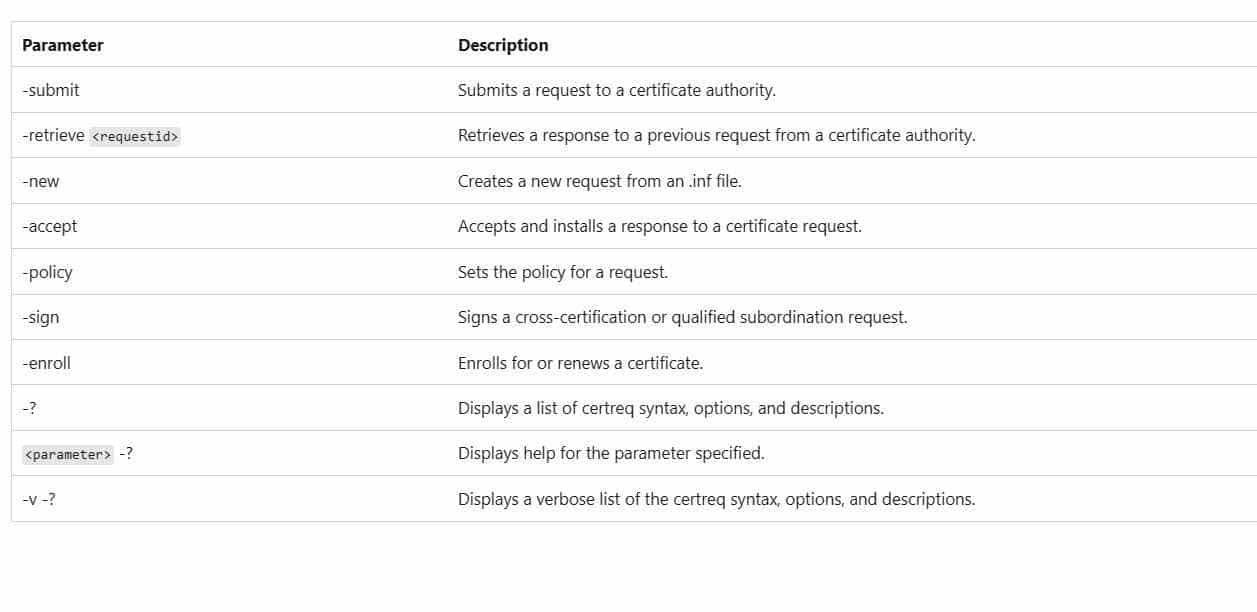1257x612 pixels.
Task: Click the -submit parameter cell
Action: point(51,90)
